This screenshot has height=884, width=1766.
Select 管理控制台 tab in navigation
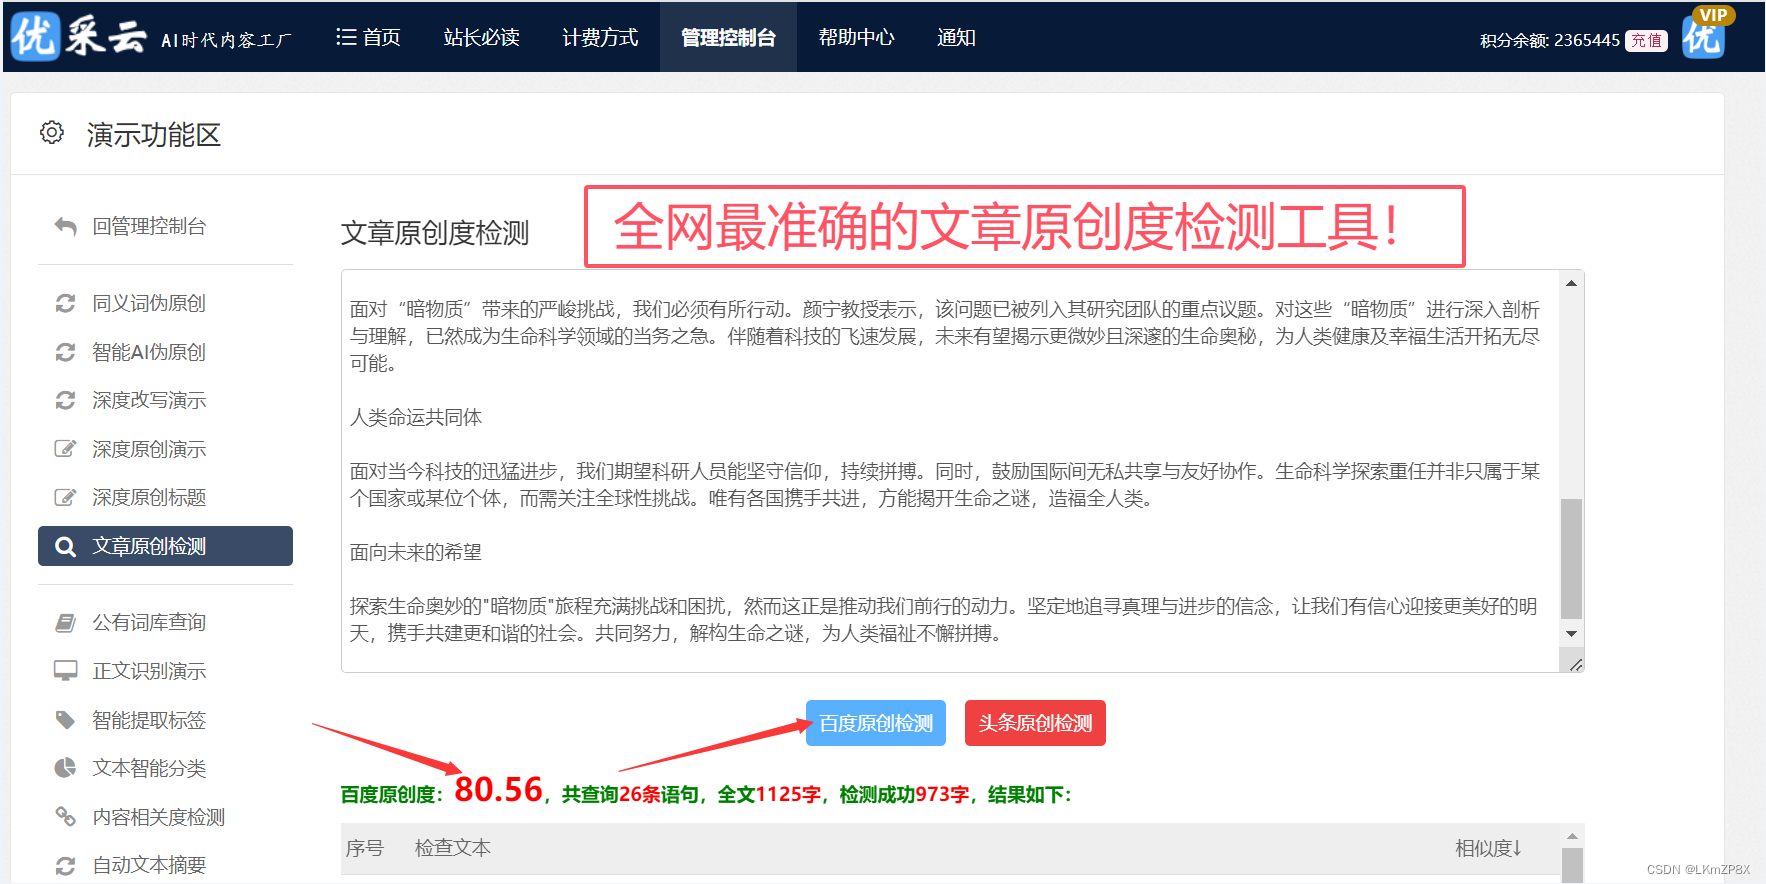click(x=728, y=37)
